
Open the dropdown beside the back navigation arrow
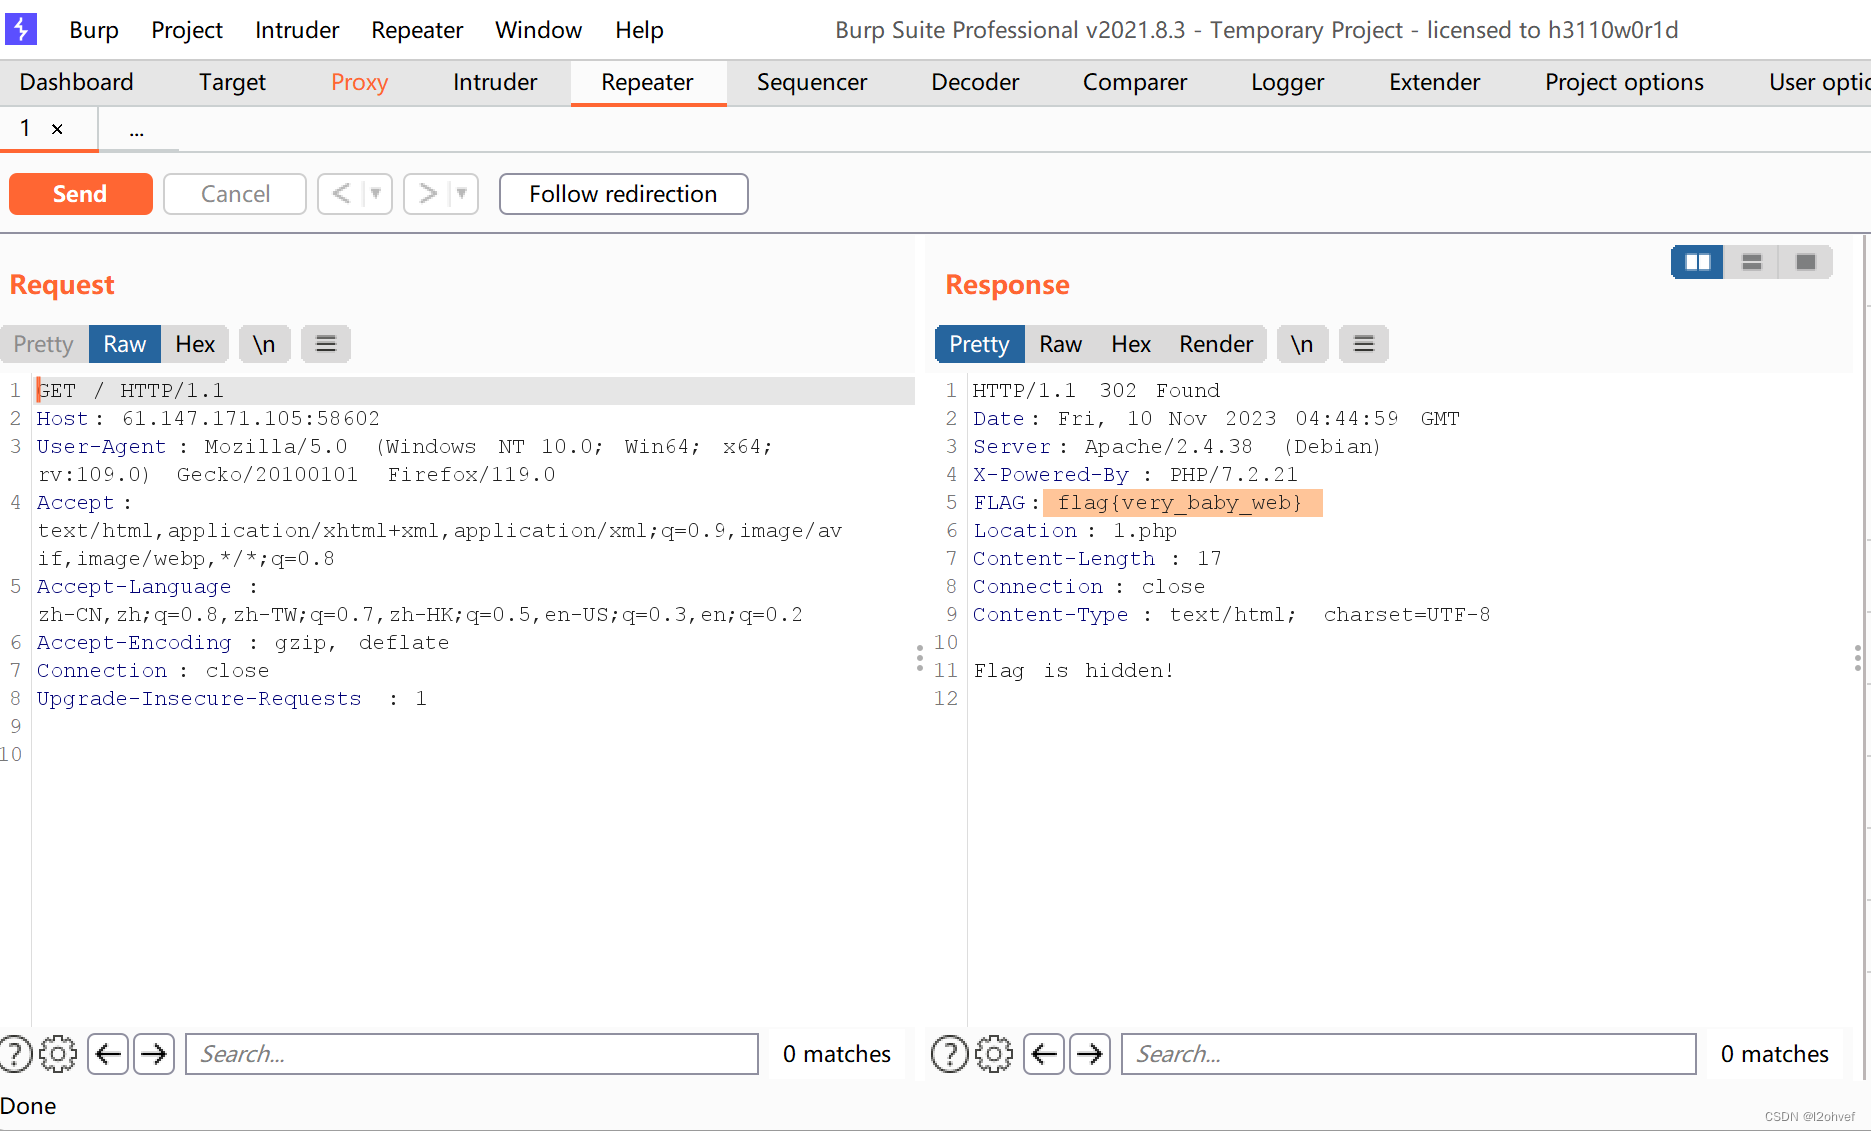pyautogui.click(x=375, y=194)
